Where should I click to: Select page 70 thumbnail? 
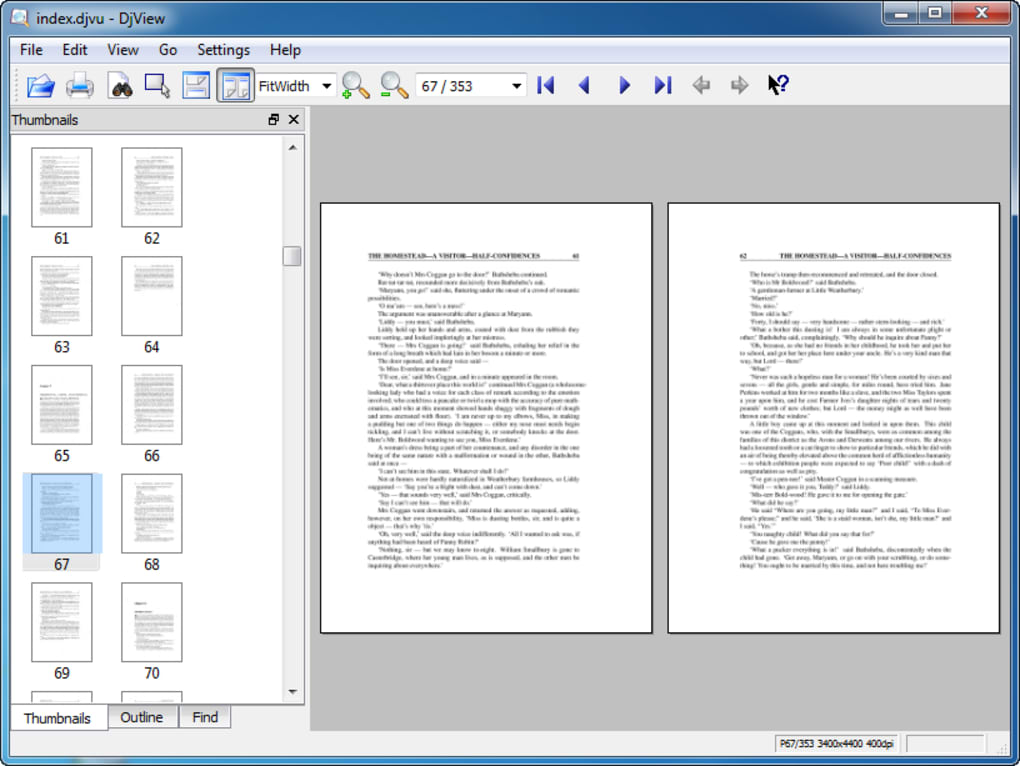coord(152,622)
